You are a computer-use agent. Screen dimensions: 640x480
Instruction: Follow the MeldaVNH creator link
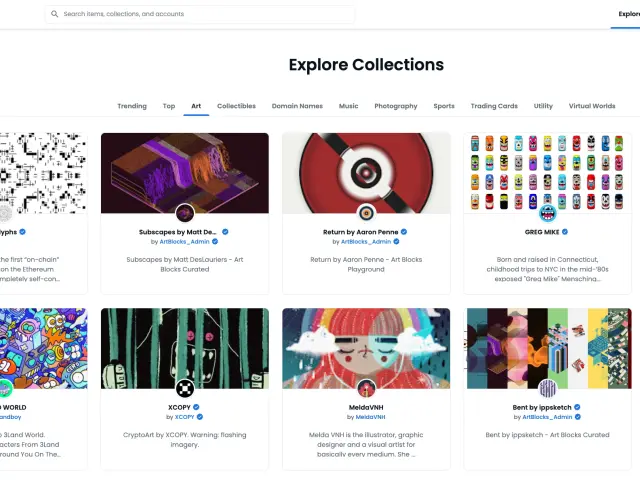(367, 417)
